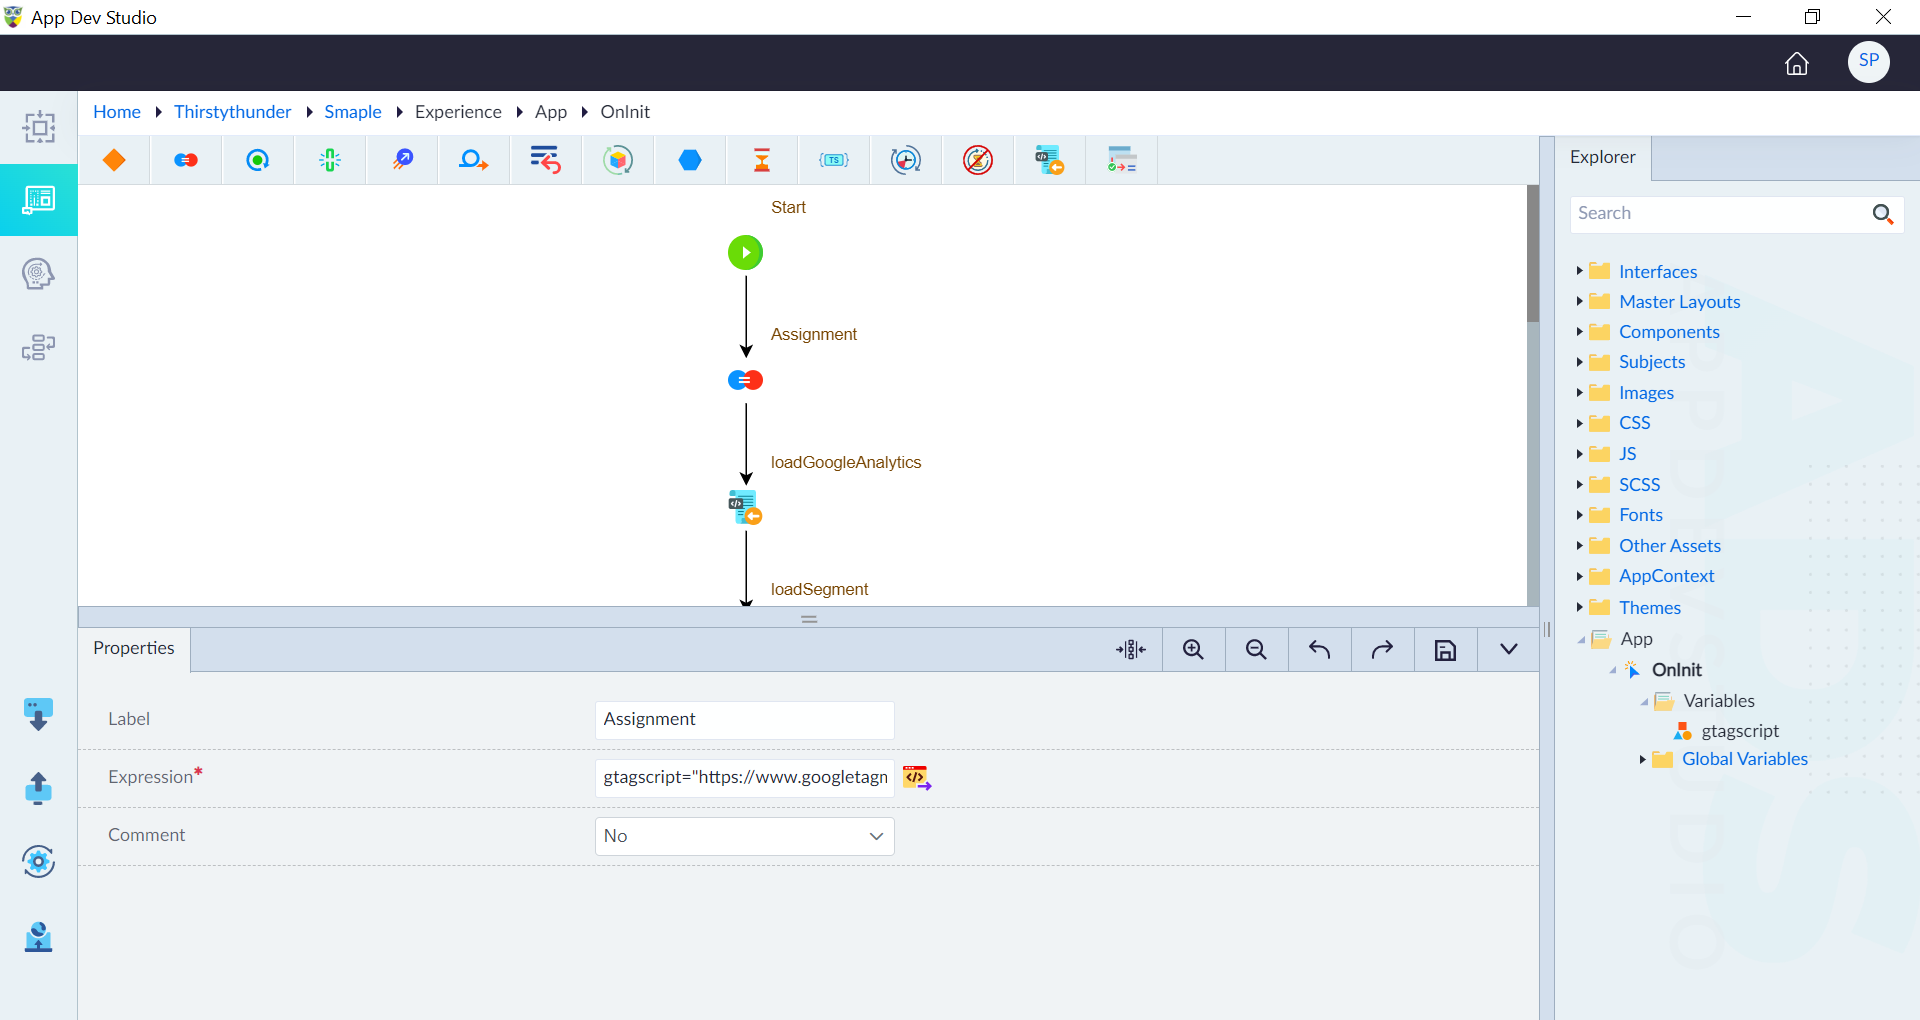Select the load script node tool

pyautogui.click(x=1050, y=160)
